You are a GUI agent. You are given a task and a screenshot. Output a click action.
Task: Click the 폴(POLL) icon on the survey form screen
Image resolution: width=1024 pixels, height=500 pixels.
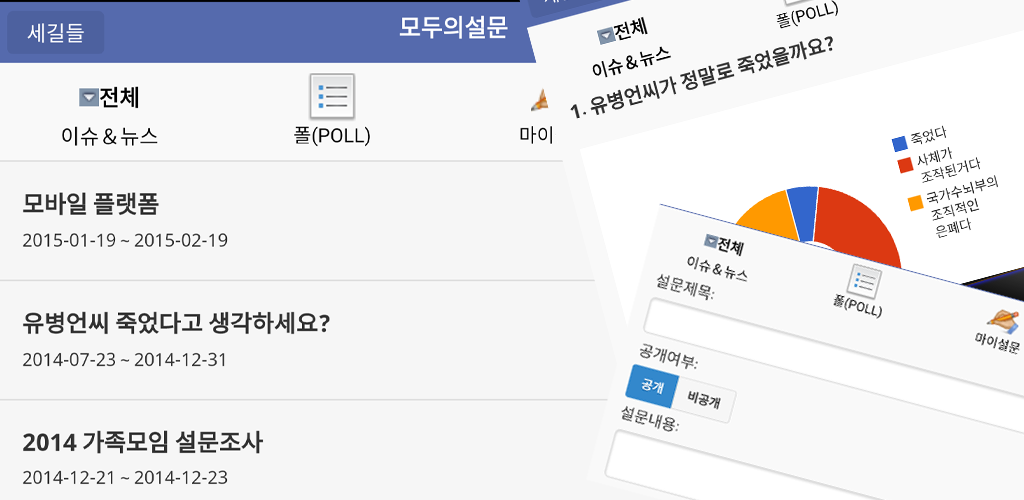point(862,283)
